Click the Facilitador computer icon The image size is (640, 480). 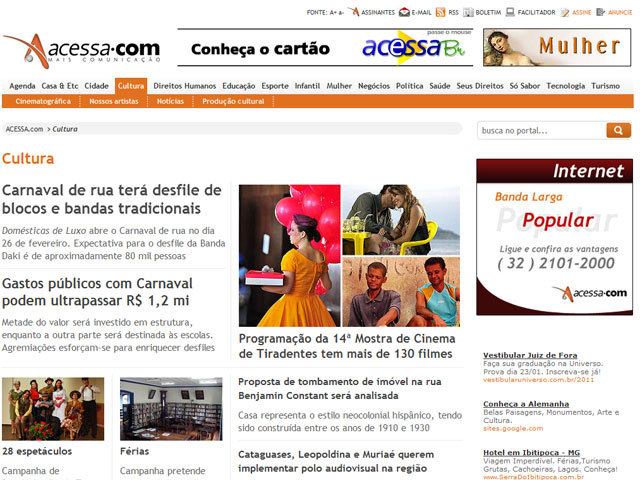[x=511, y=13]
